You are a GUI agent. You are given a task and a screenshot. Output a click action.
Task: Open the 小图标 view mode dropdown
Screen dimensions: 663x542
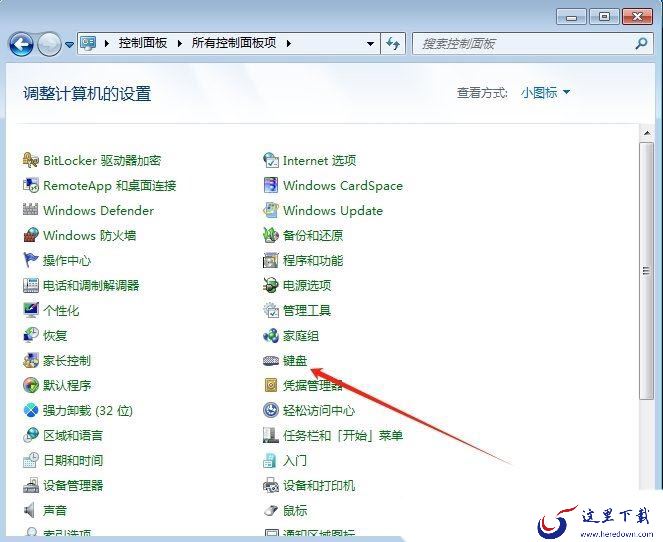click(545, 93)
